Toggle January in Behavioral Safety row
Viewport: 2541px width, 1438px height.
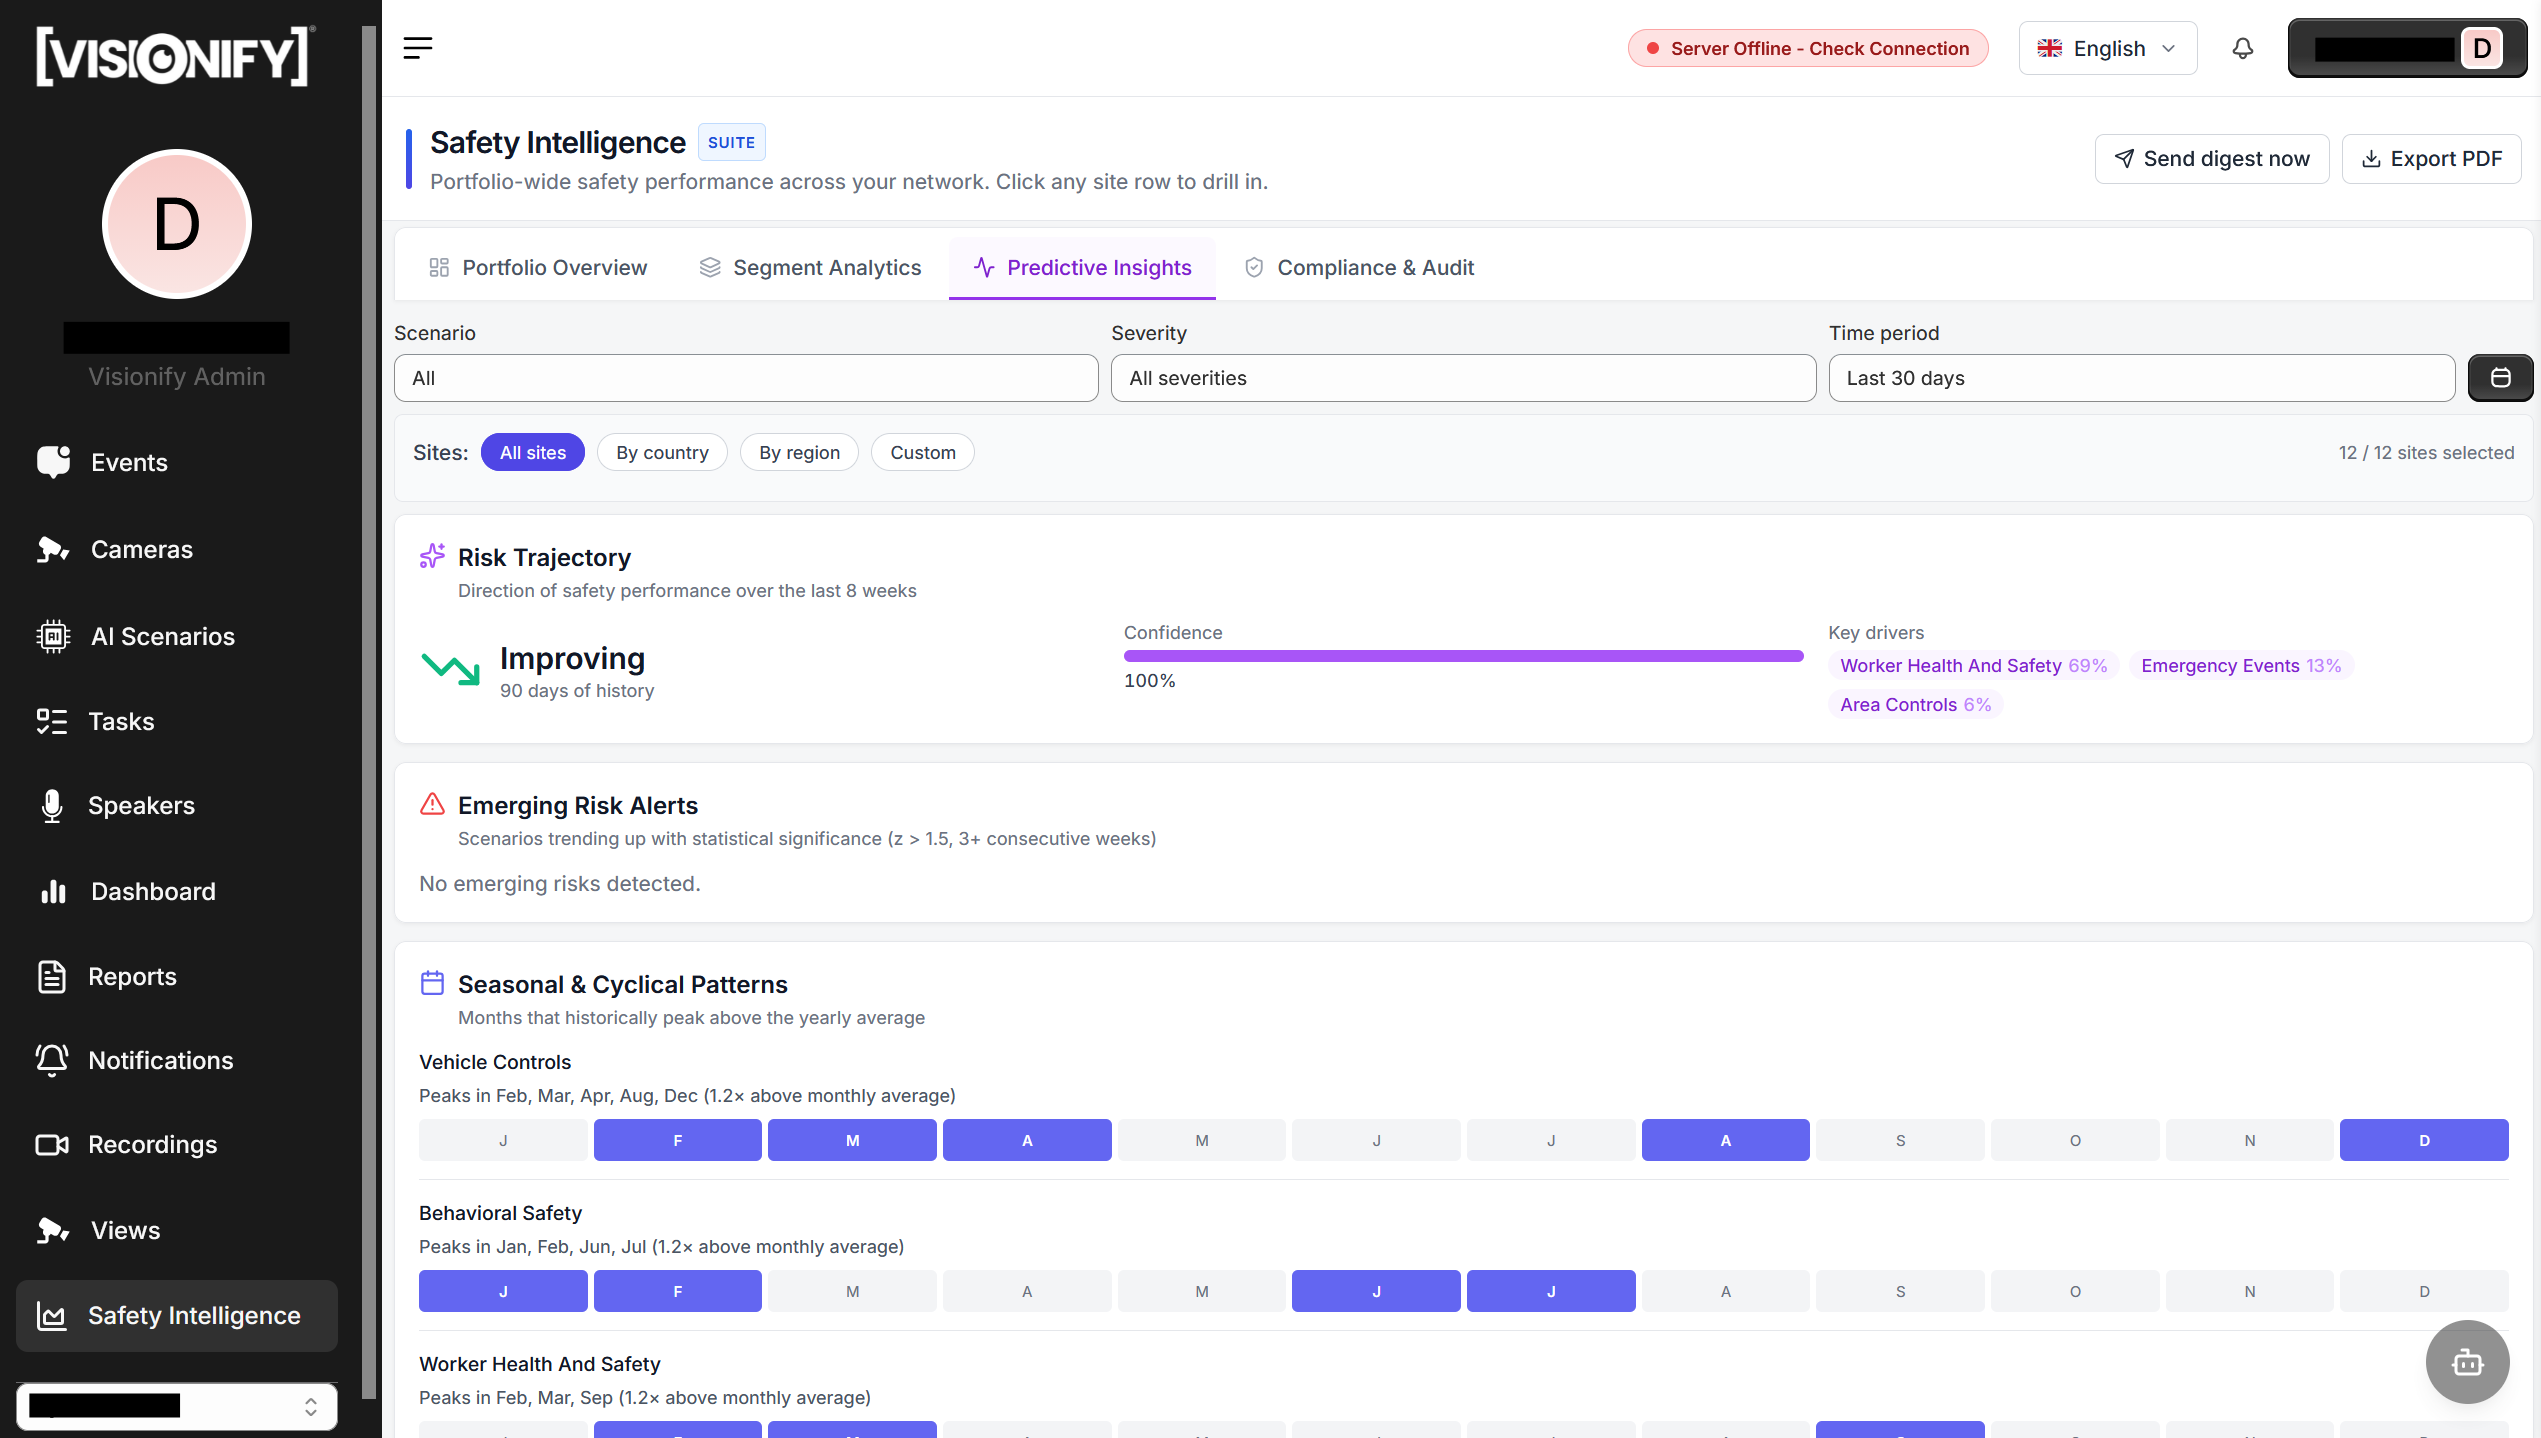[503, 1291]
